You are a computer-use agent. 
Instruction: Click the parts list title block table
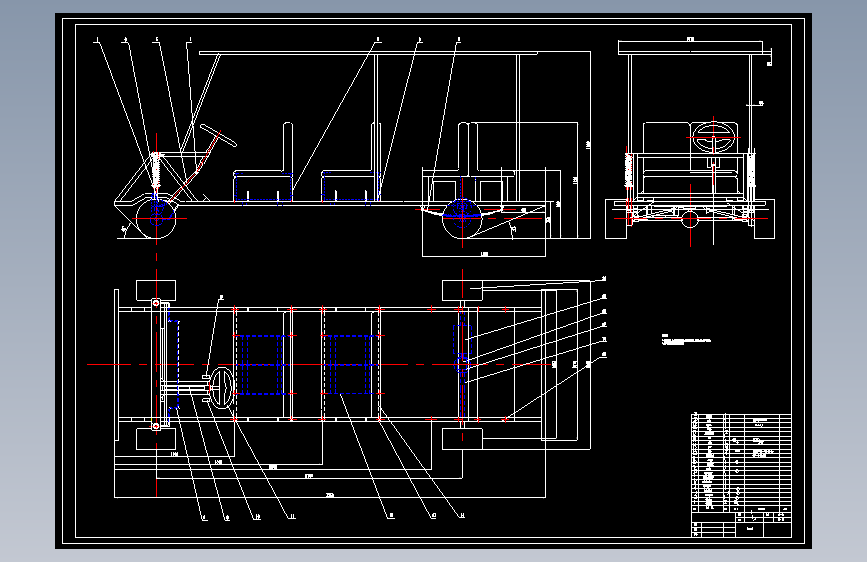tap(741, 475)
